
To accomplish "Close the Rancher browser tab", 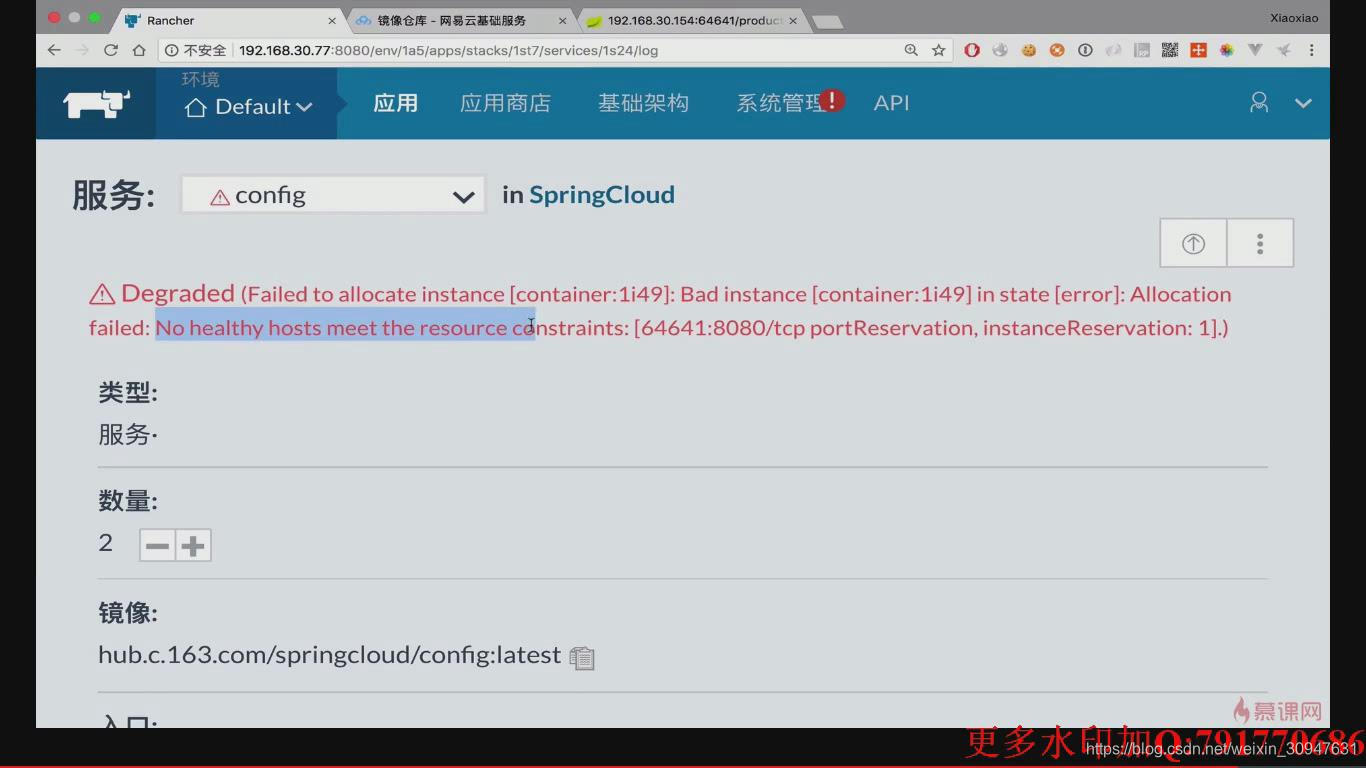I will click(x=332, y=20).
